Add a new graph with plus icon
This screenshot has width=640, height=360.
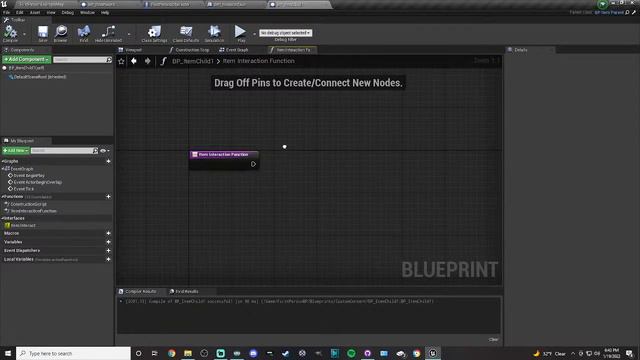(108, 161)
